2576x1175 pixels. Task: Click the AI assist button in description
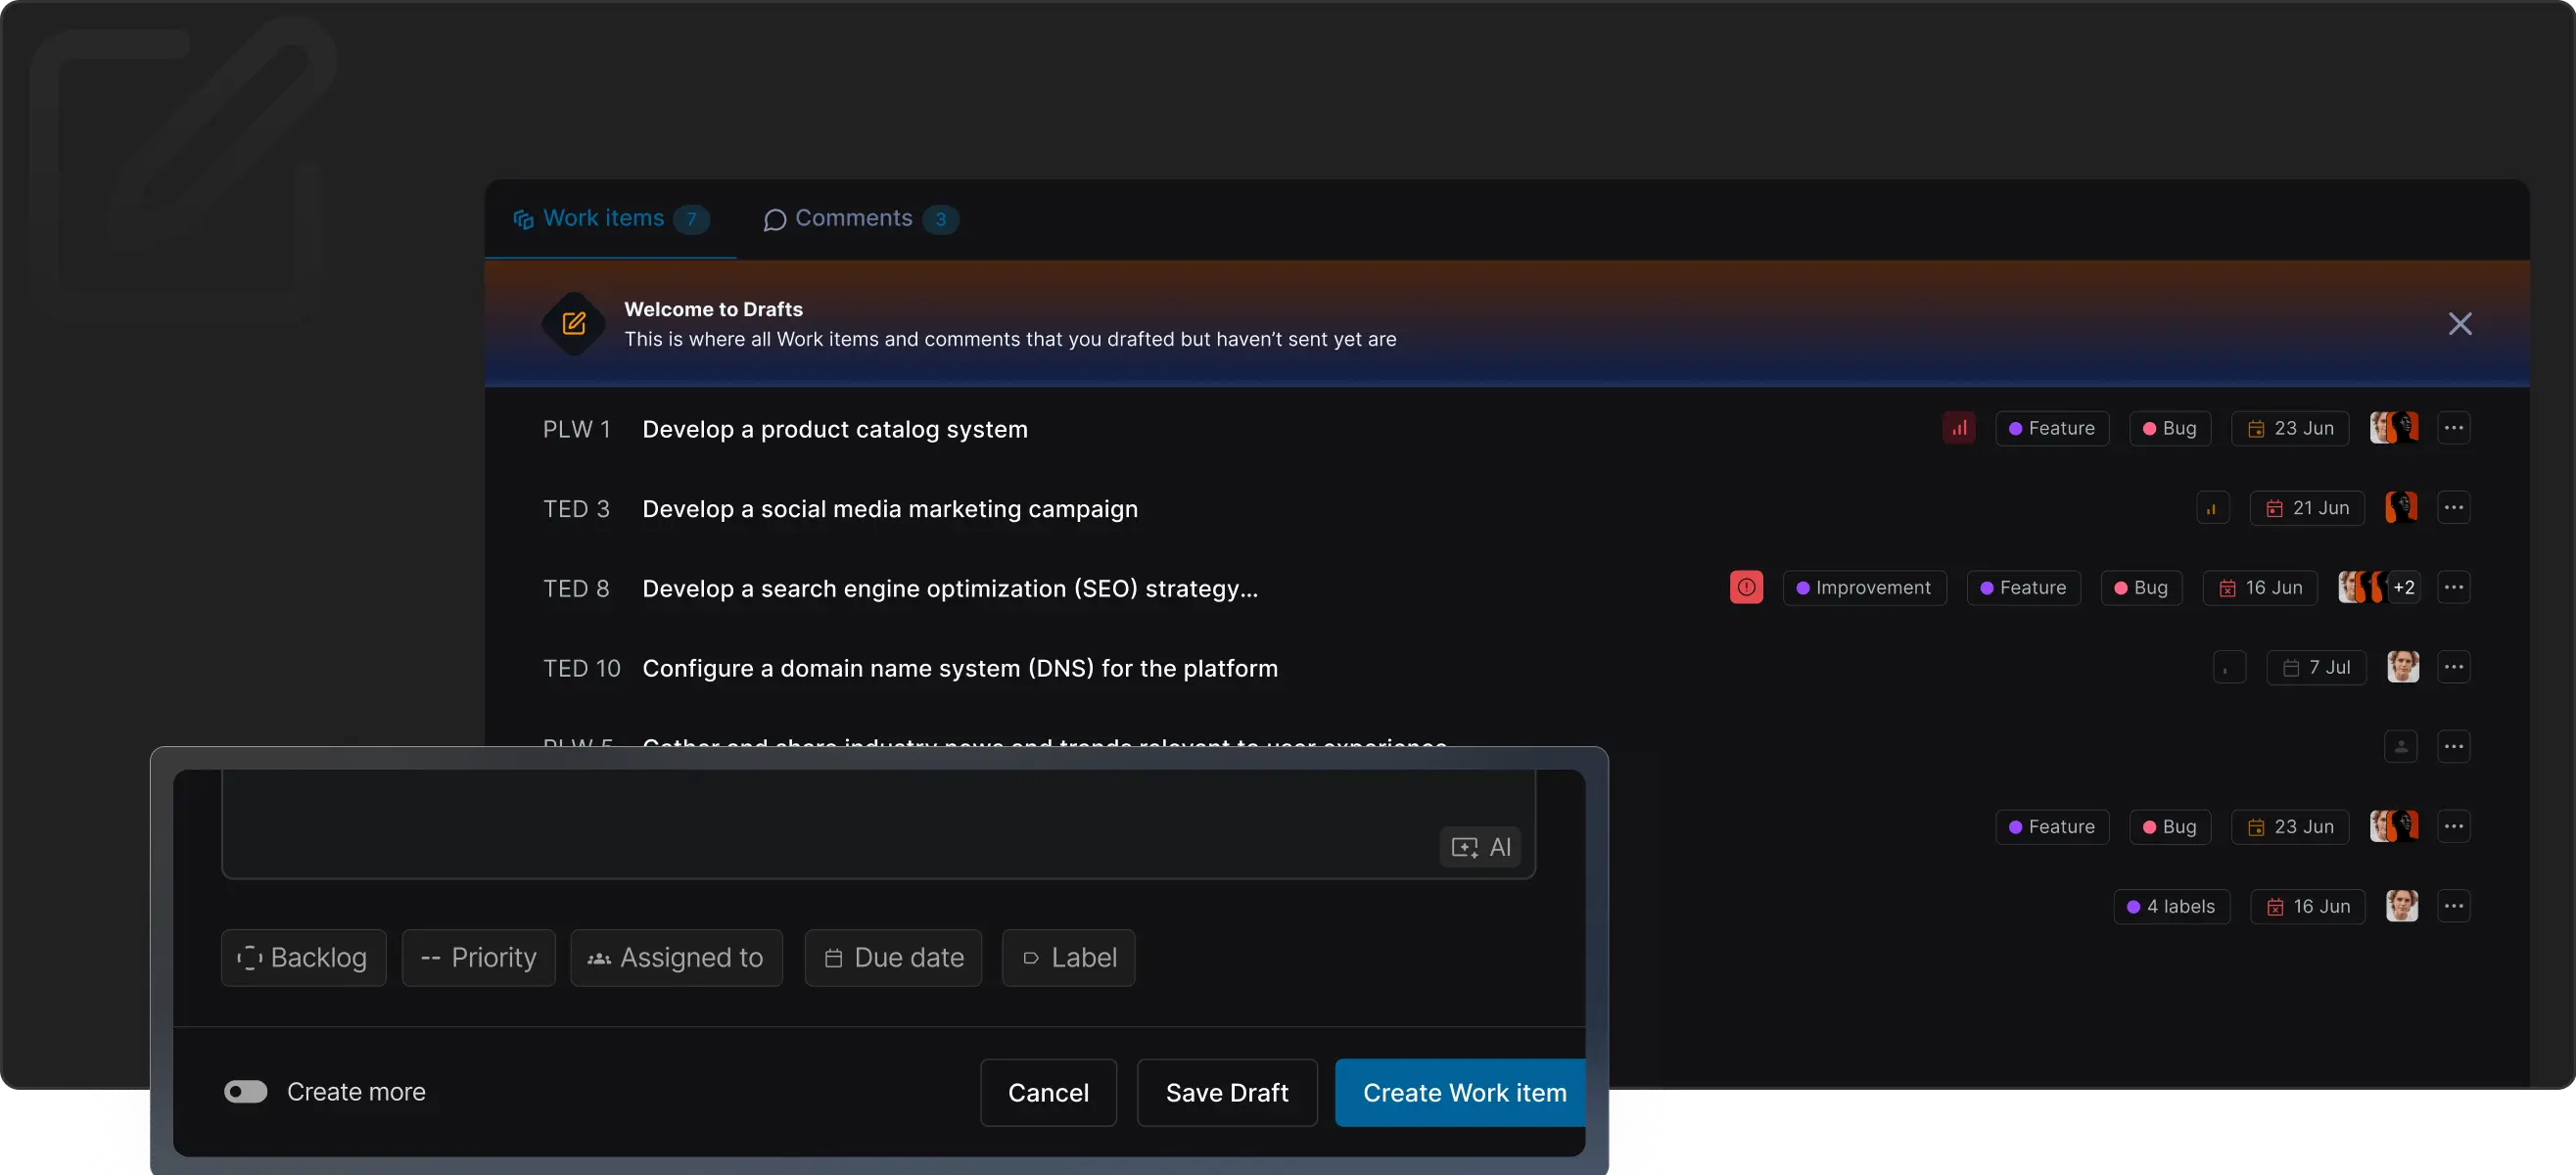1480,847
